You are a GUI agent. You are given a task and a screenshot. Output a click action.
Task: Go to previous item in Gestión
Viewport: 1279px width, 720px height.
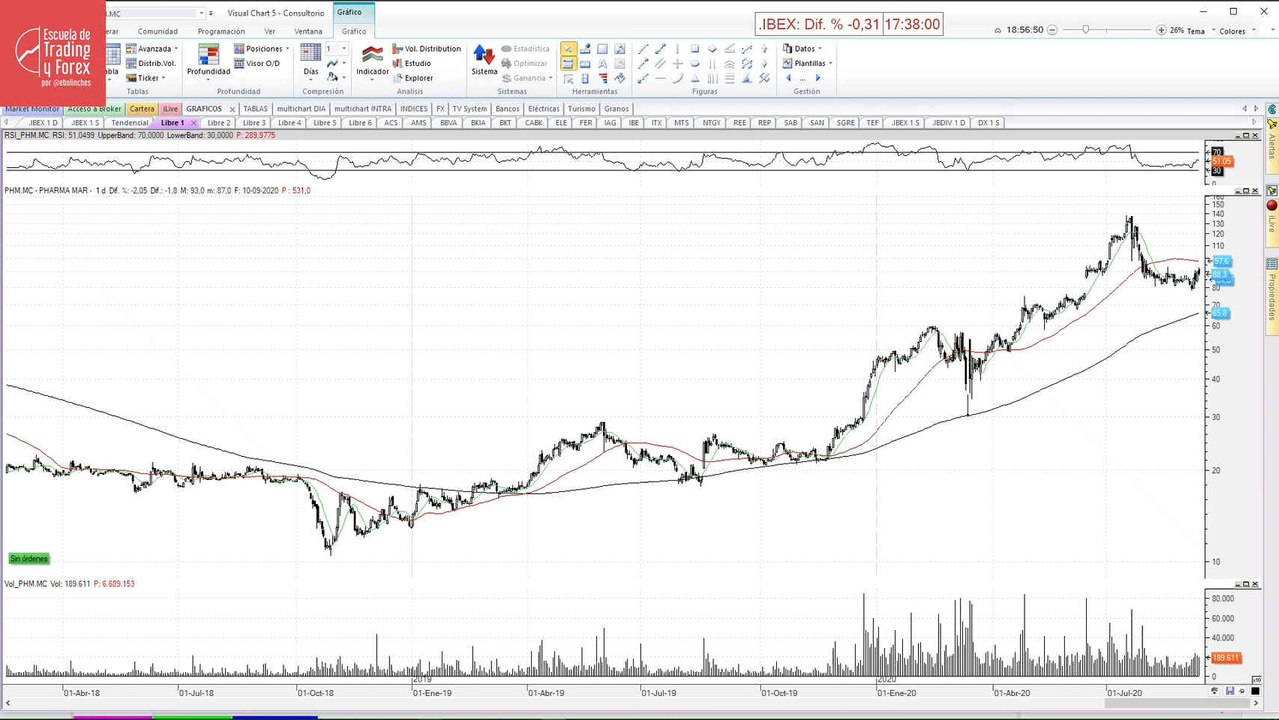click(788, 78)
